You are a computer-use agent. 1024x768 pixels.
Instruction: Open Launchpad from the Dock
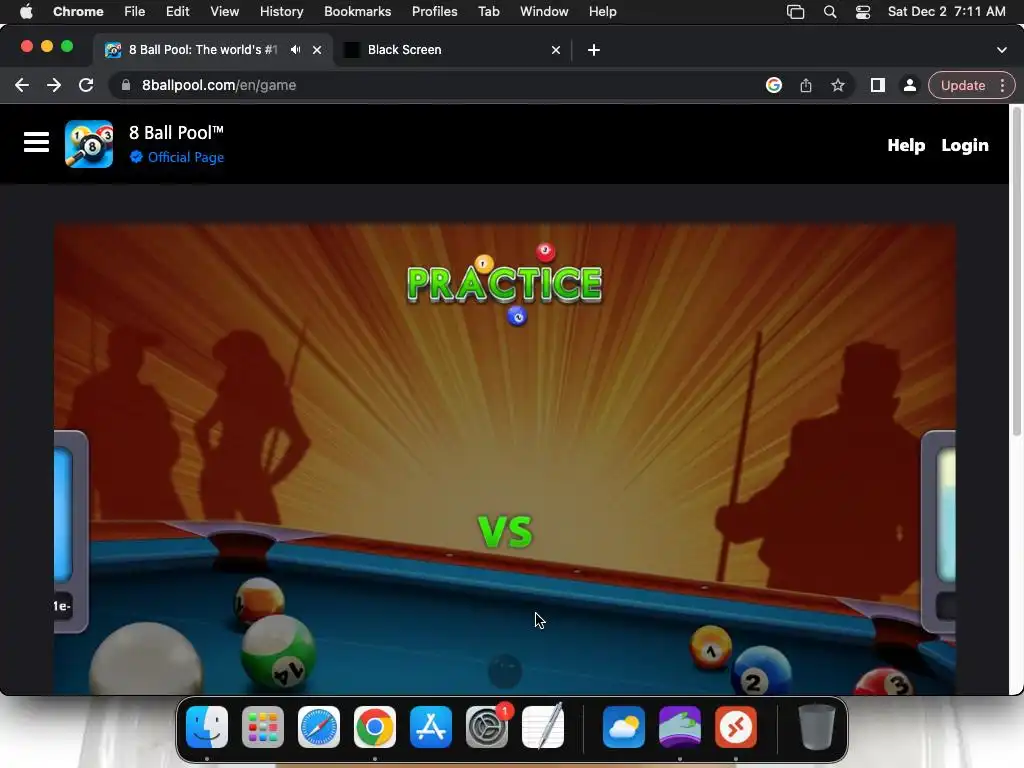(x=263, y=727)
